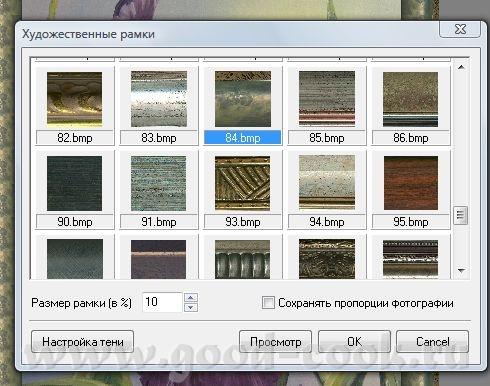Click the frame list scrollbar thumb

point(461,215)
